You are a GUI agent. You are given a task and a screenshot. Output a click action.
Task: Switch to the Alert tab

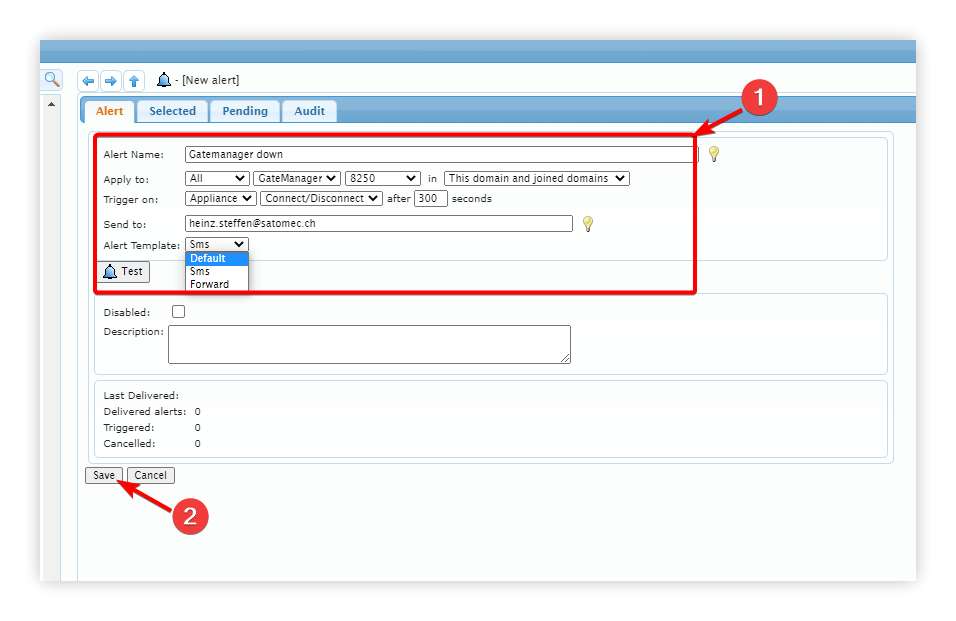(x=109, y=111)
